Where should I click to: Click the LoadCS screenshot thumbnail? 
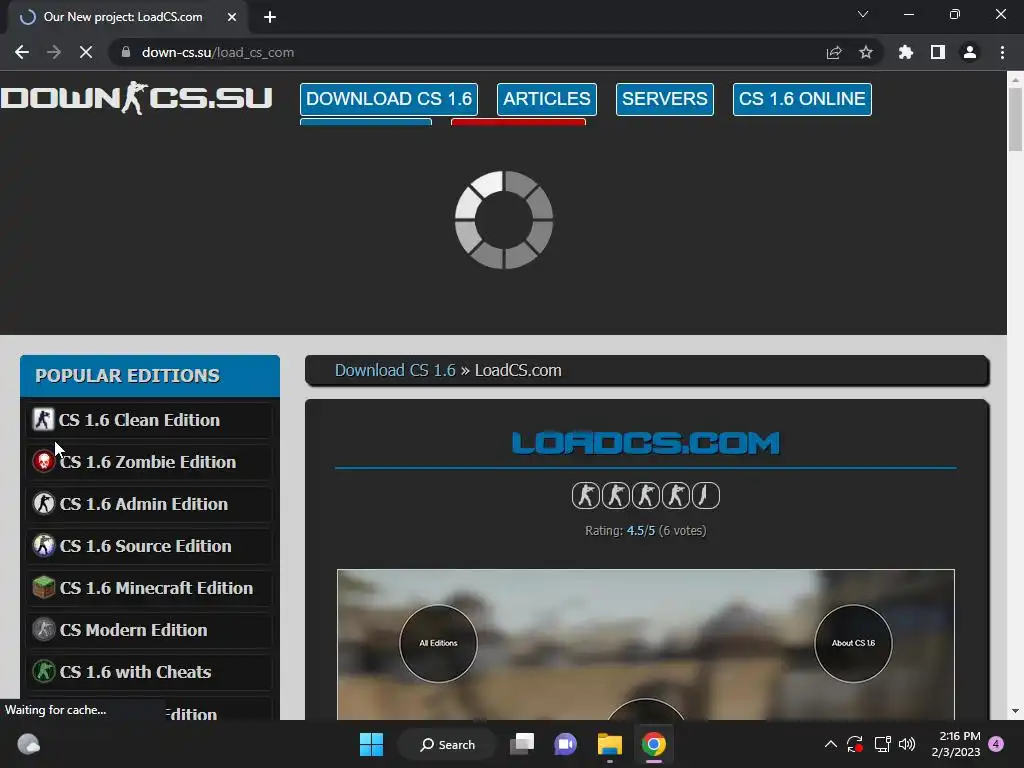(x=645, y=645)
